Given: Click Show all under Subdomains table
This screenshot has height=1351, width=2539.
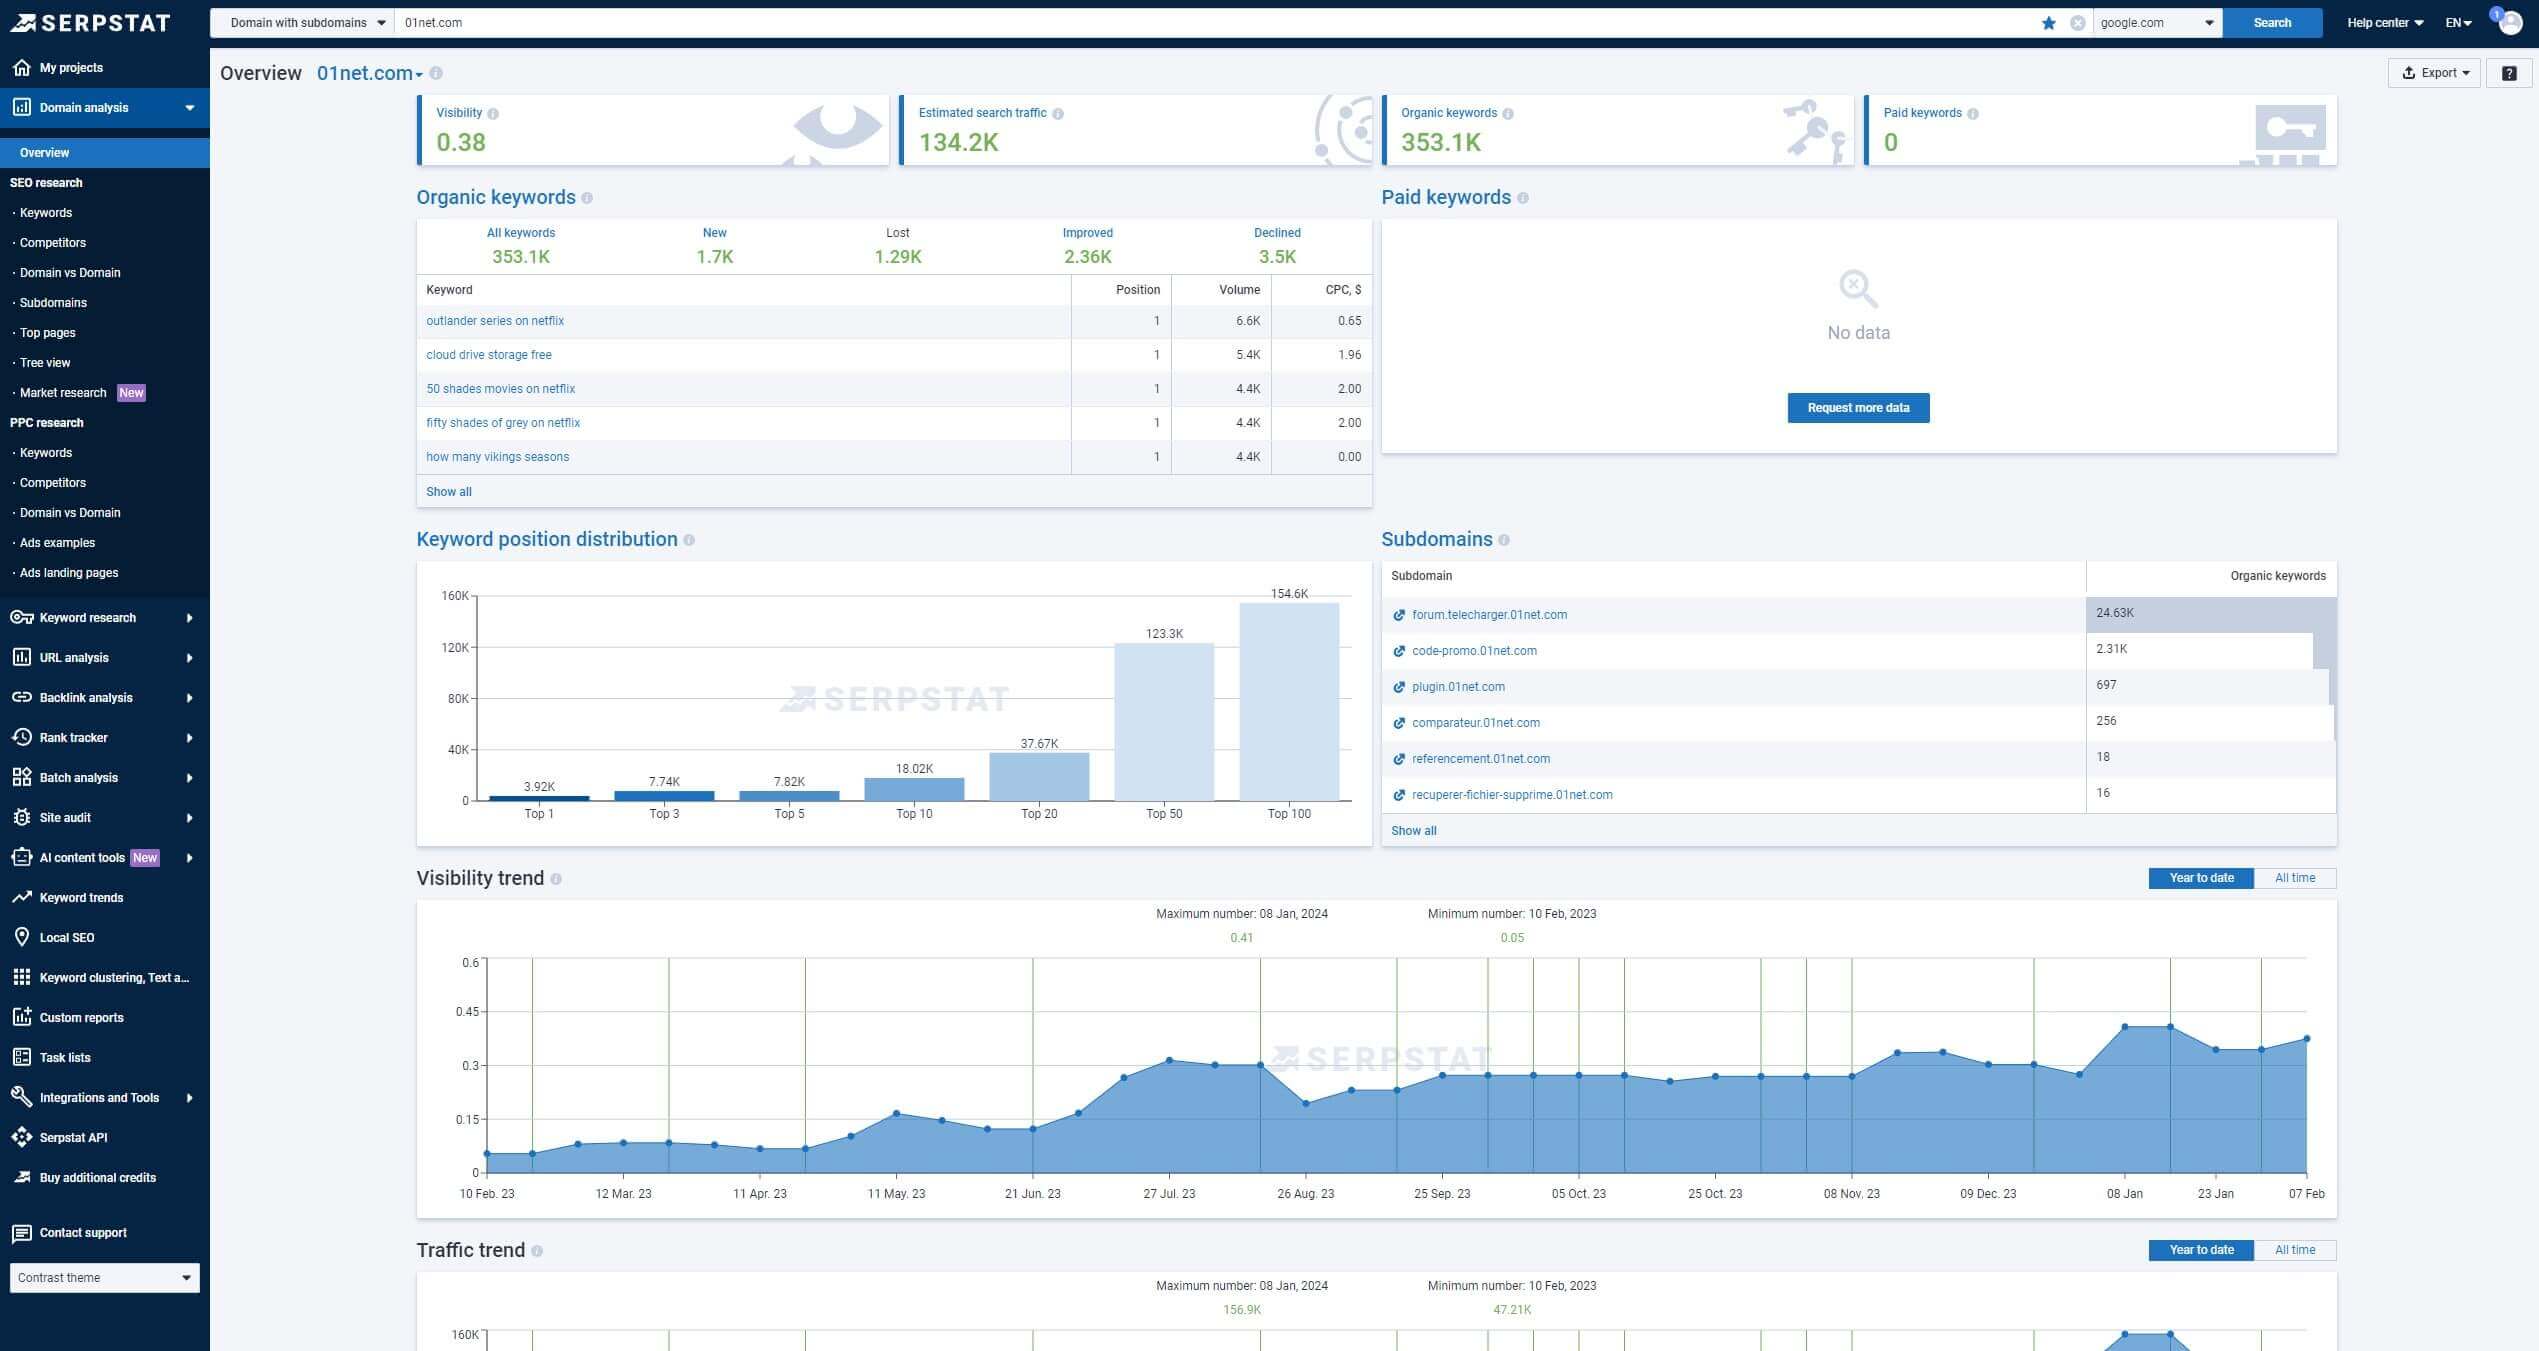Looking at the screenshot, I should pyautogui.click(x=1413, y=831).
